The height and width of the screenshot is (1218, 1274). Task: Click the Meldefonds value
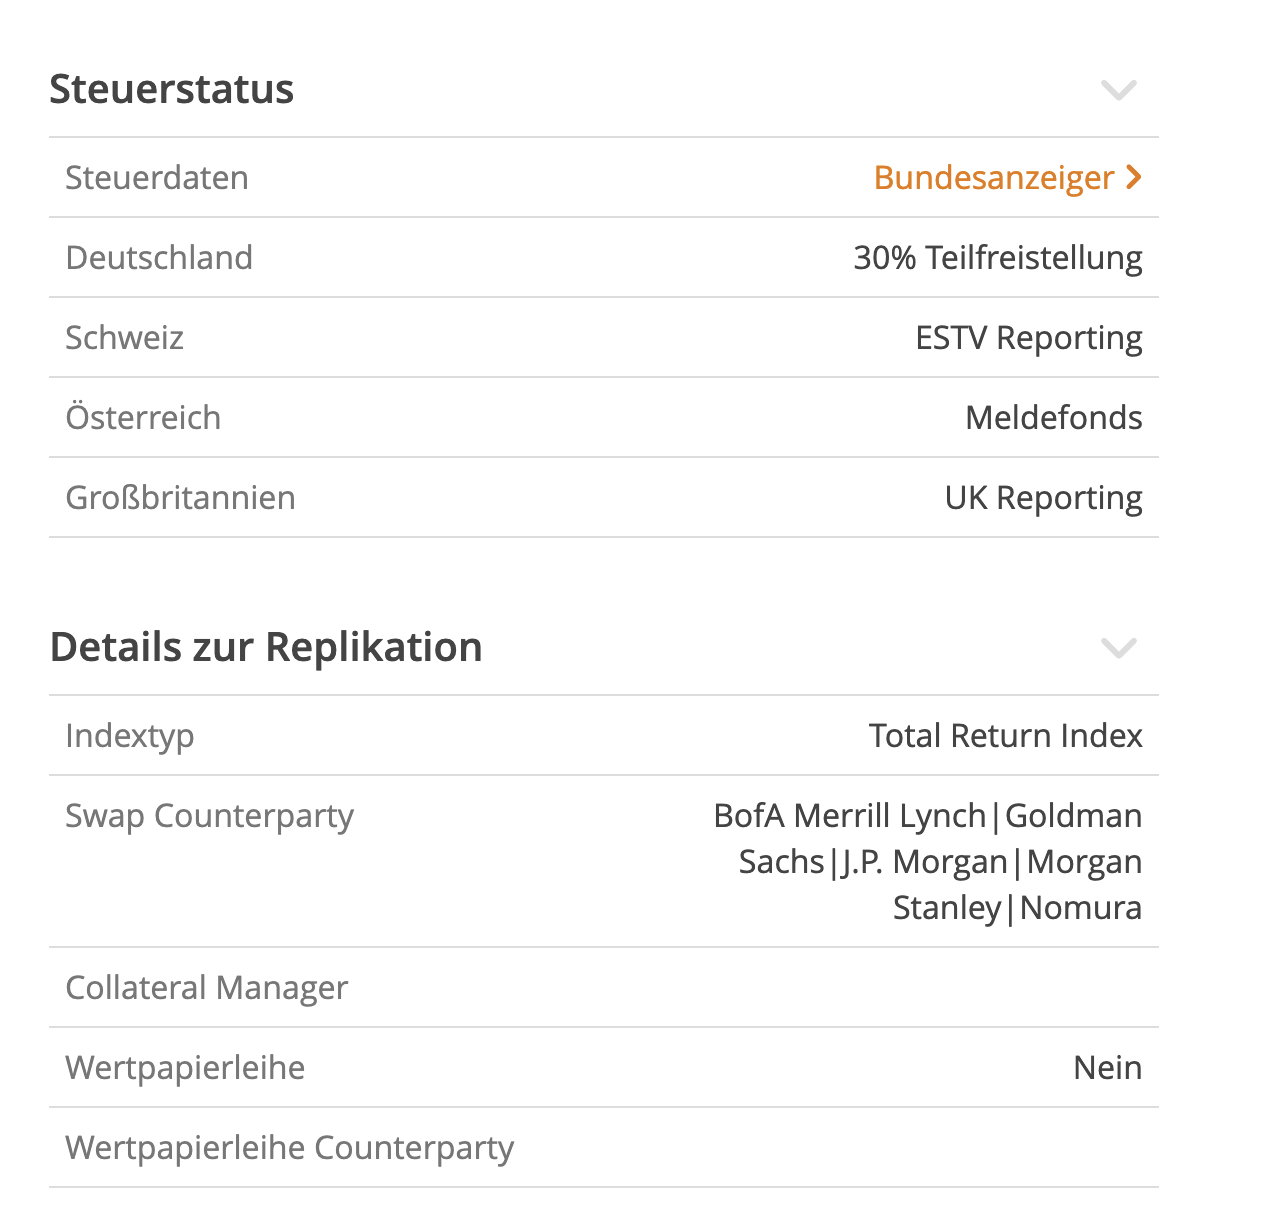1053,418
